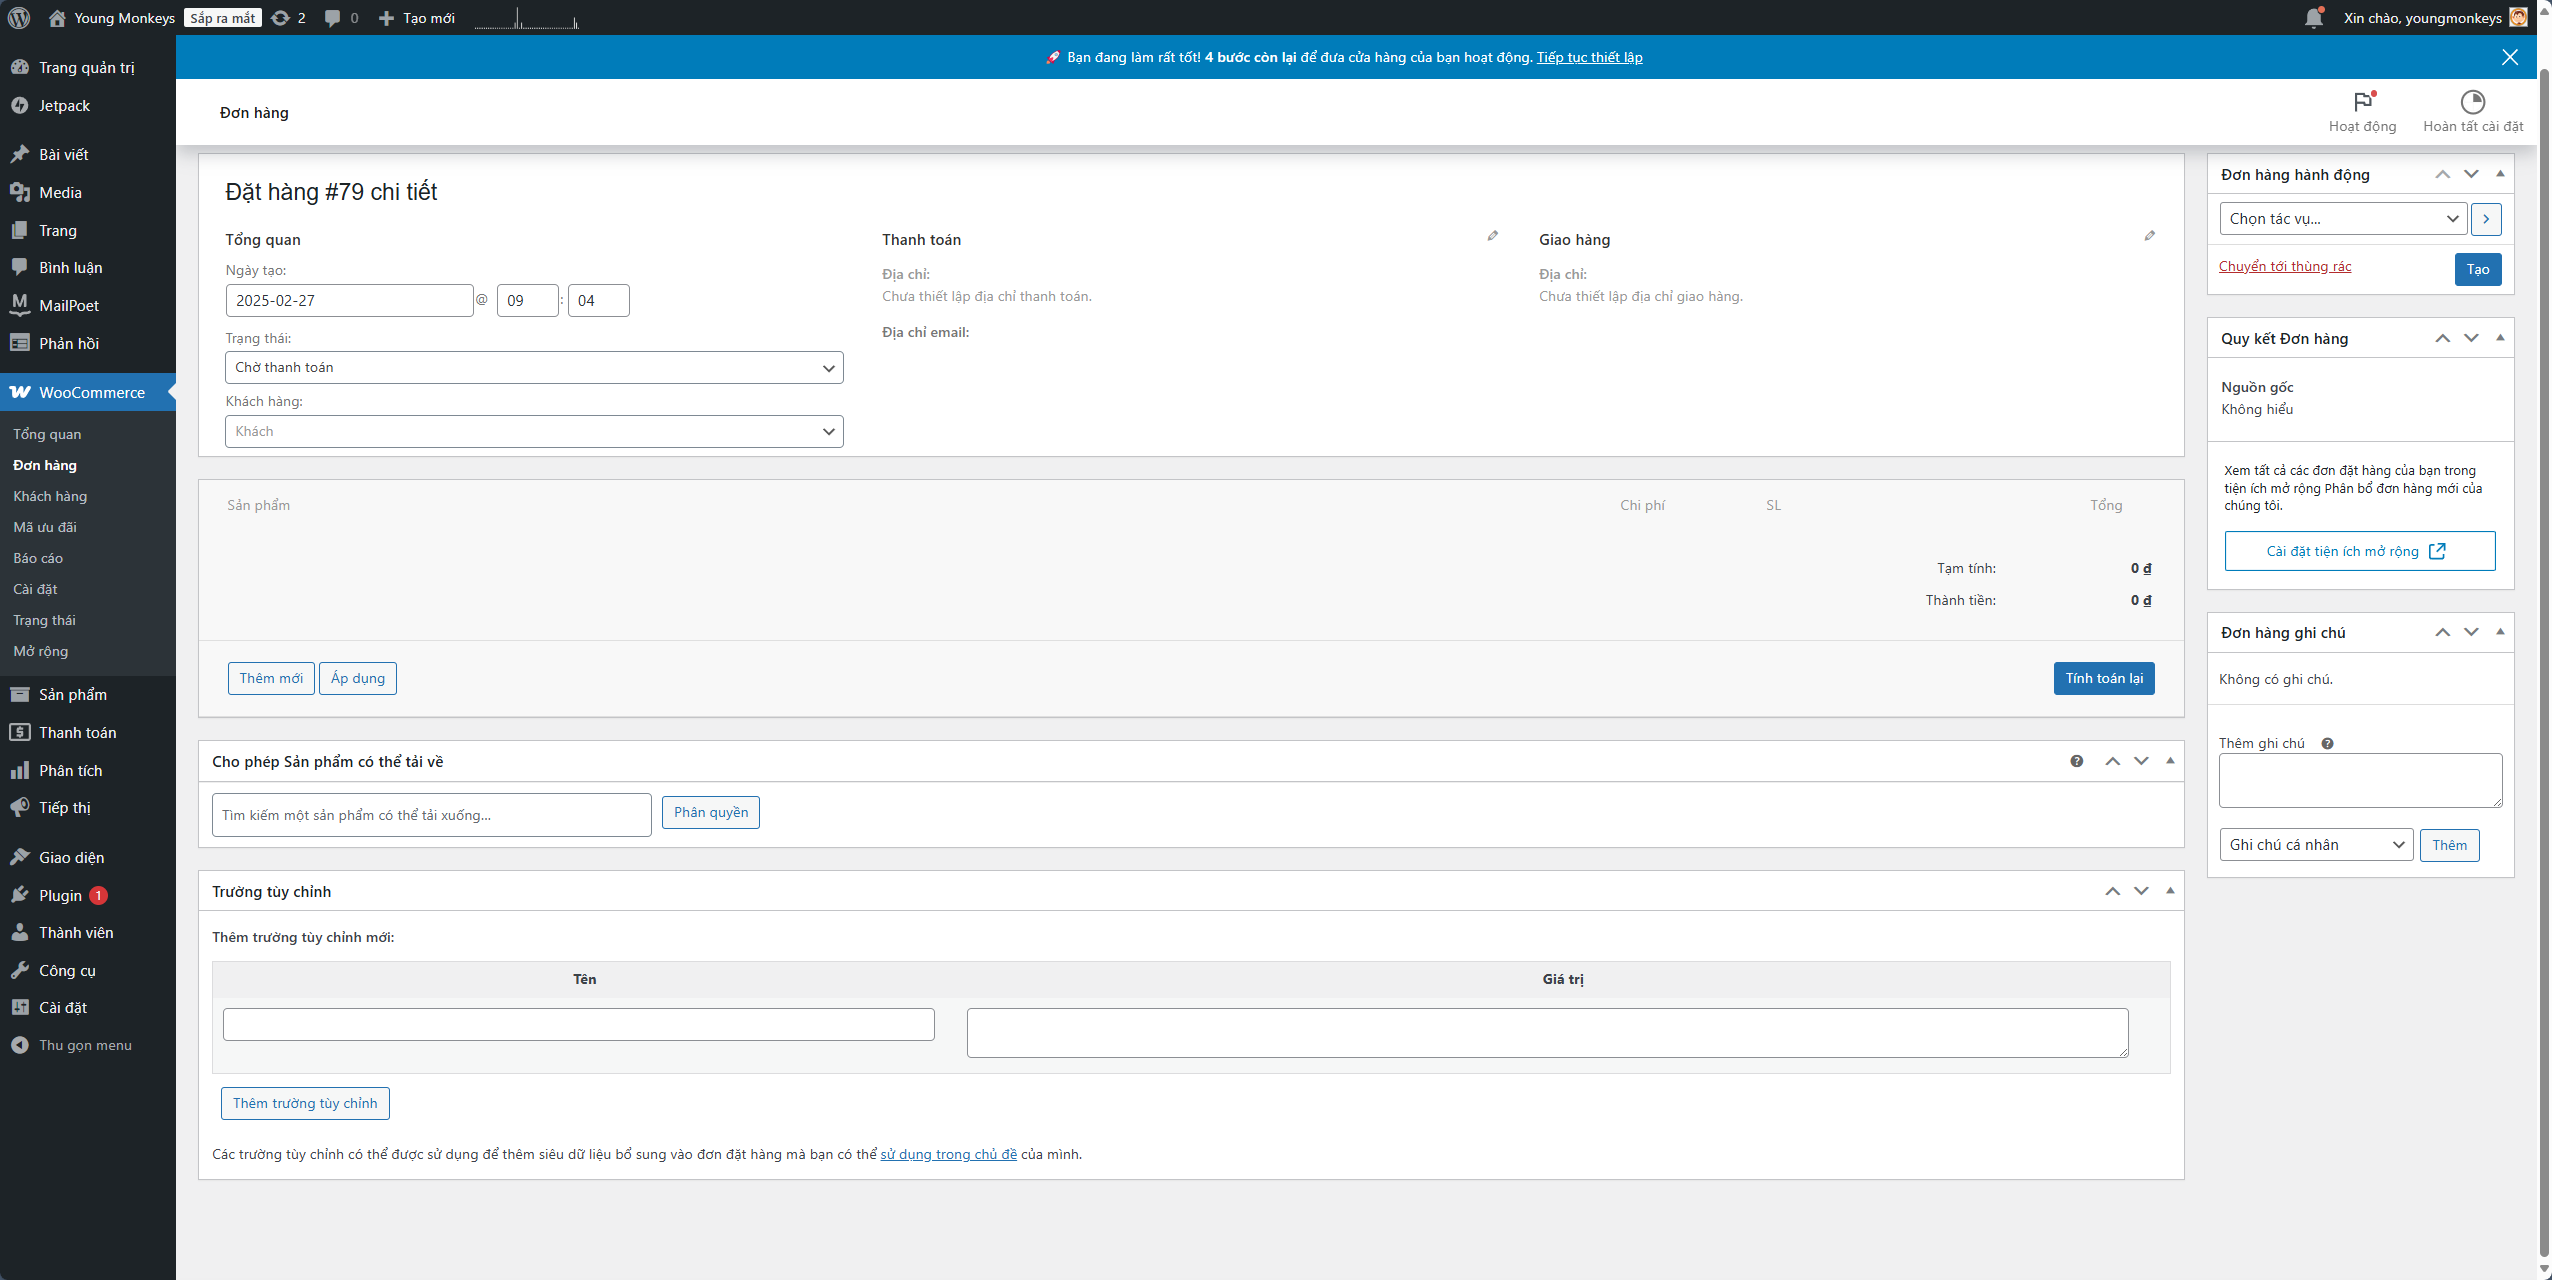Dismiss the blue setup notice banner
This screenshot has height=1280, width=2552.
2509,57
